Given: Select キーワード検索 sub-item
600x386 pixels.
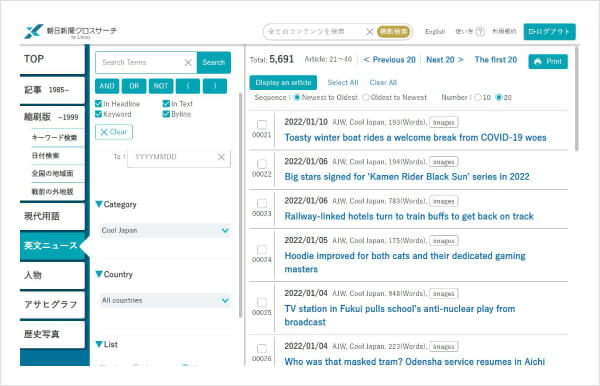Looking at the screenshot, I should point(54,138).
